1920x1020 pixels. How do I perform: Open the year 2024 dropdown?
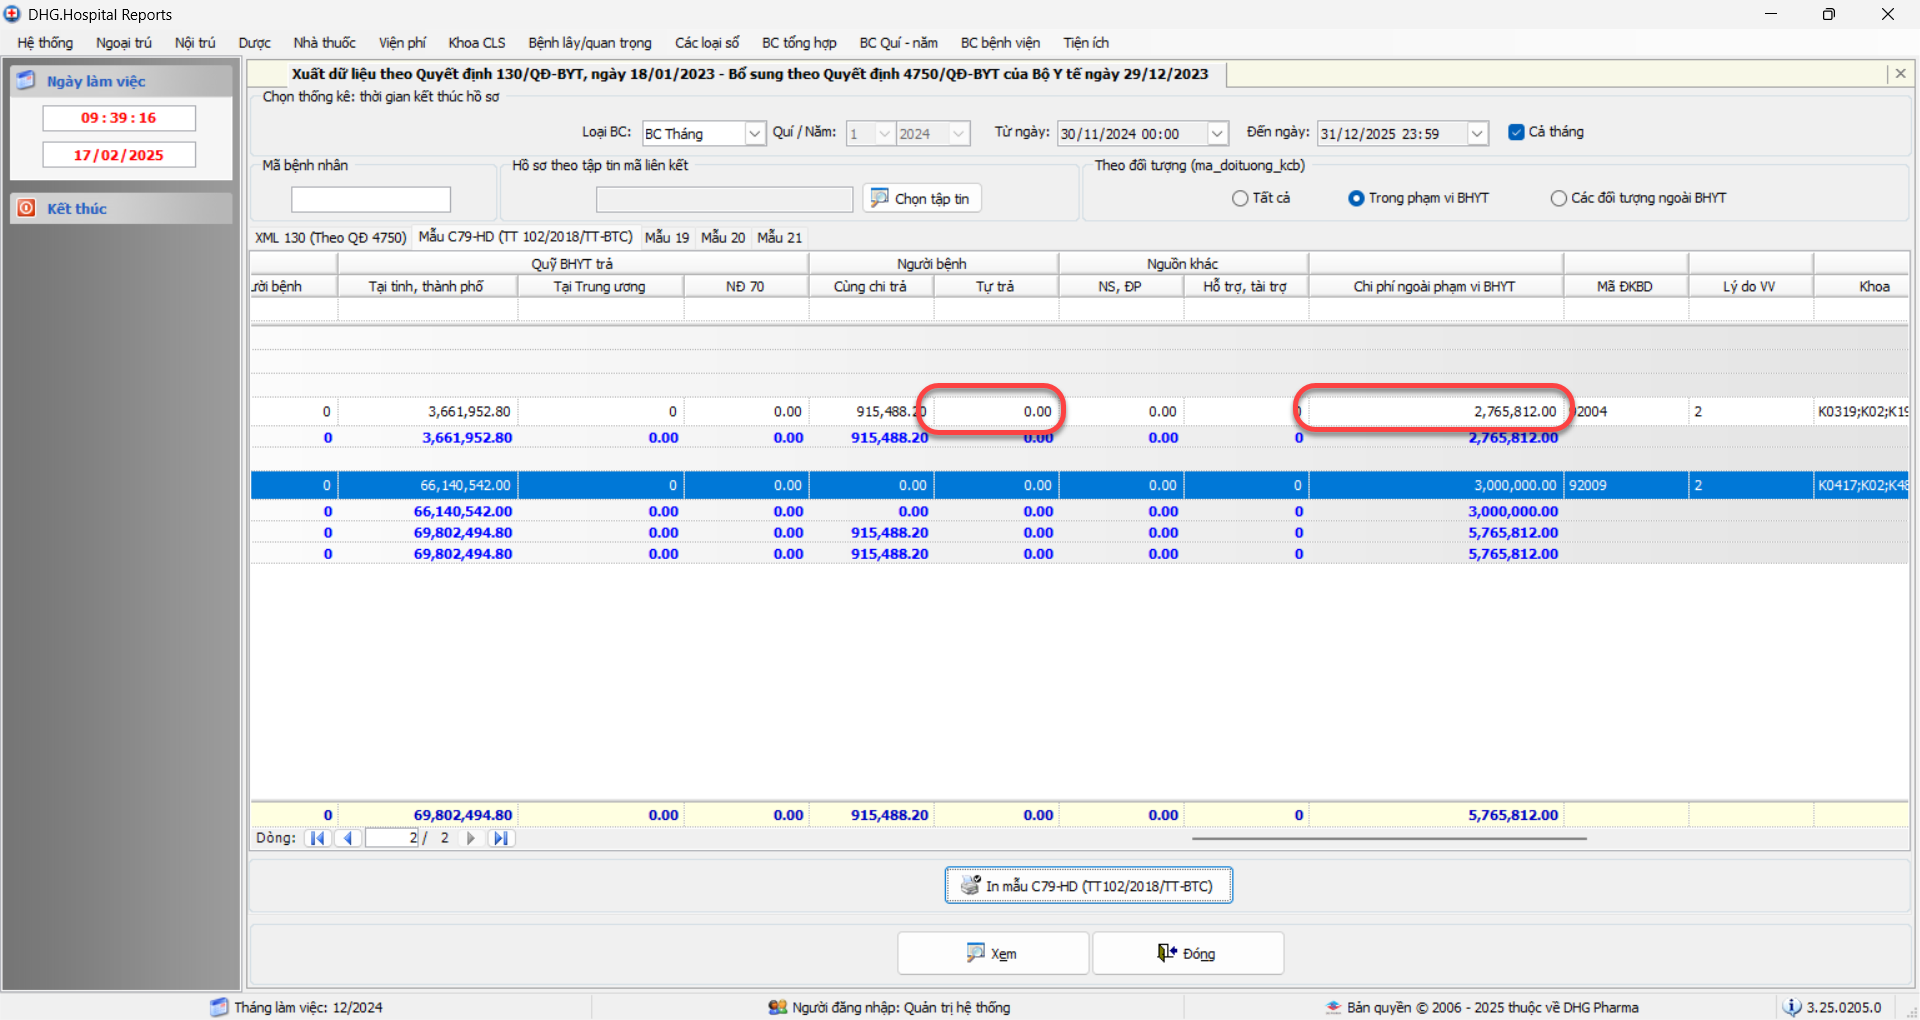[959, 134]
